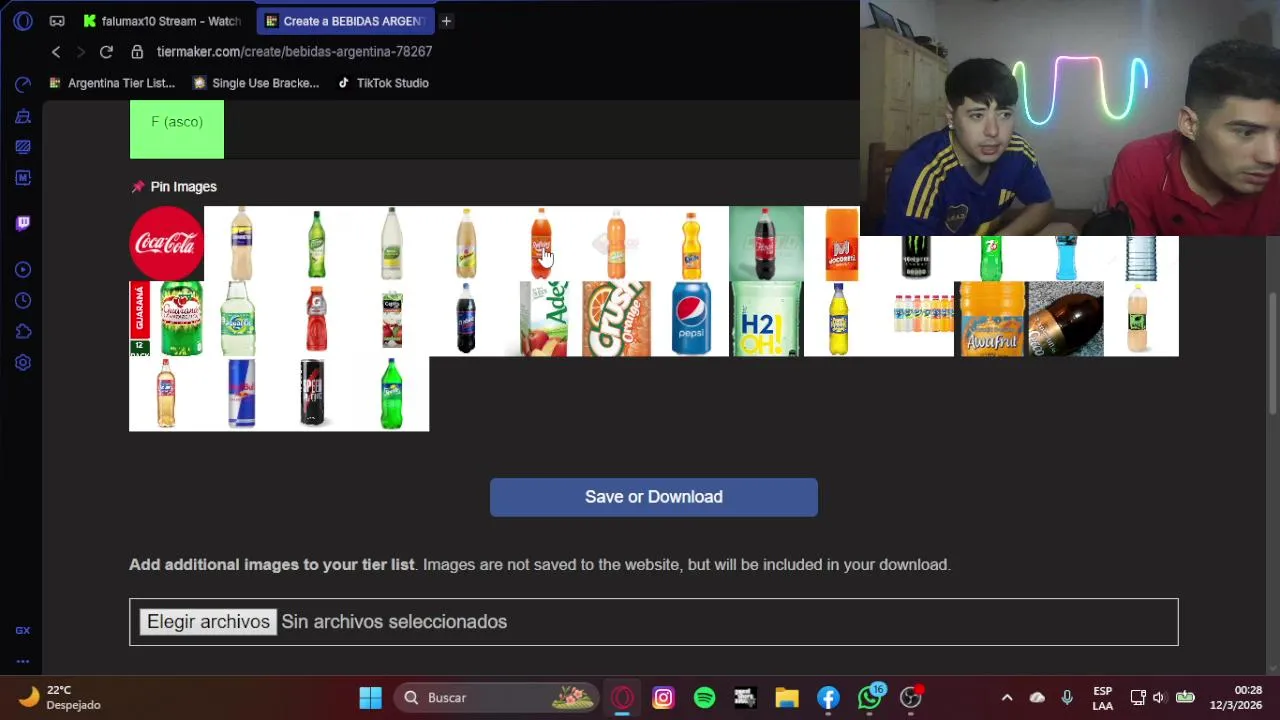Open Spotify from taskbar
1280x720 pixels.
click(704, 697)
